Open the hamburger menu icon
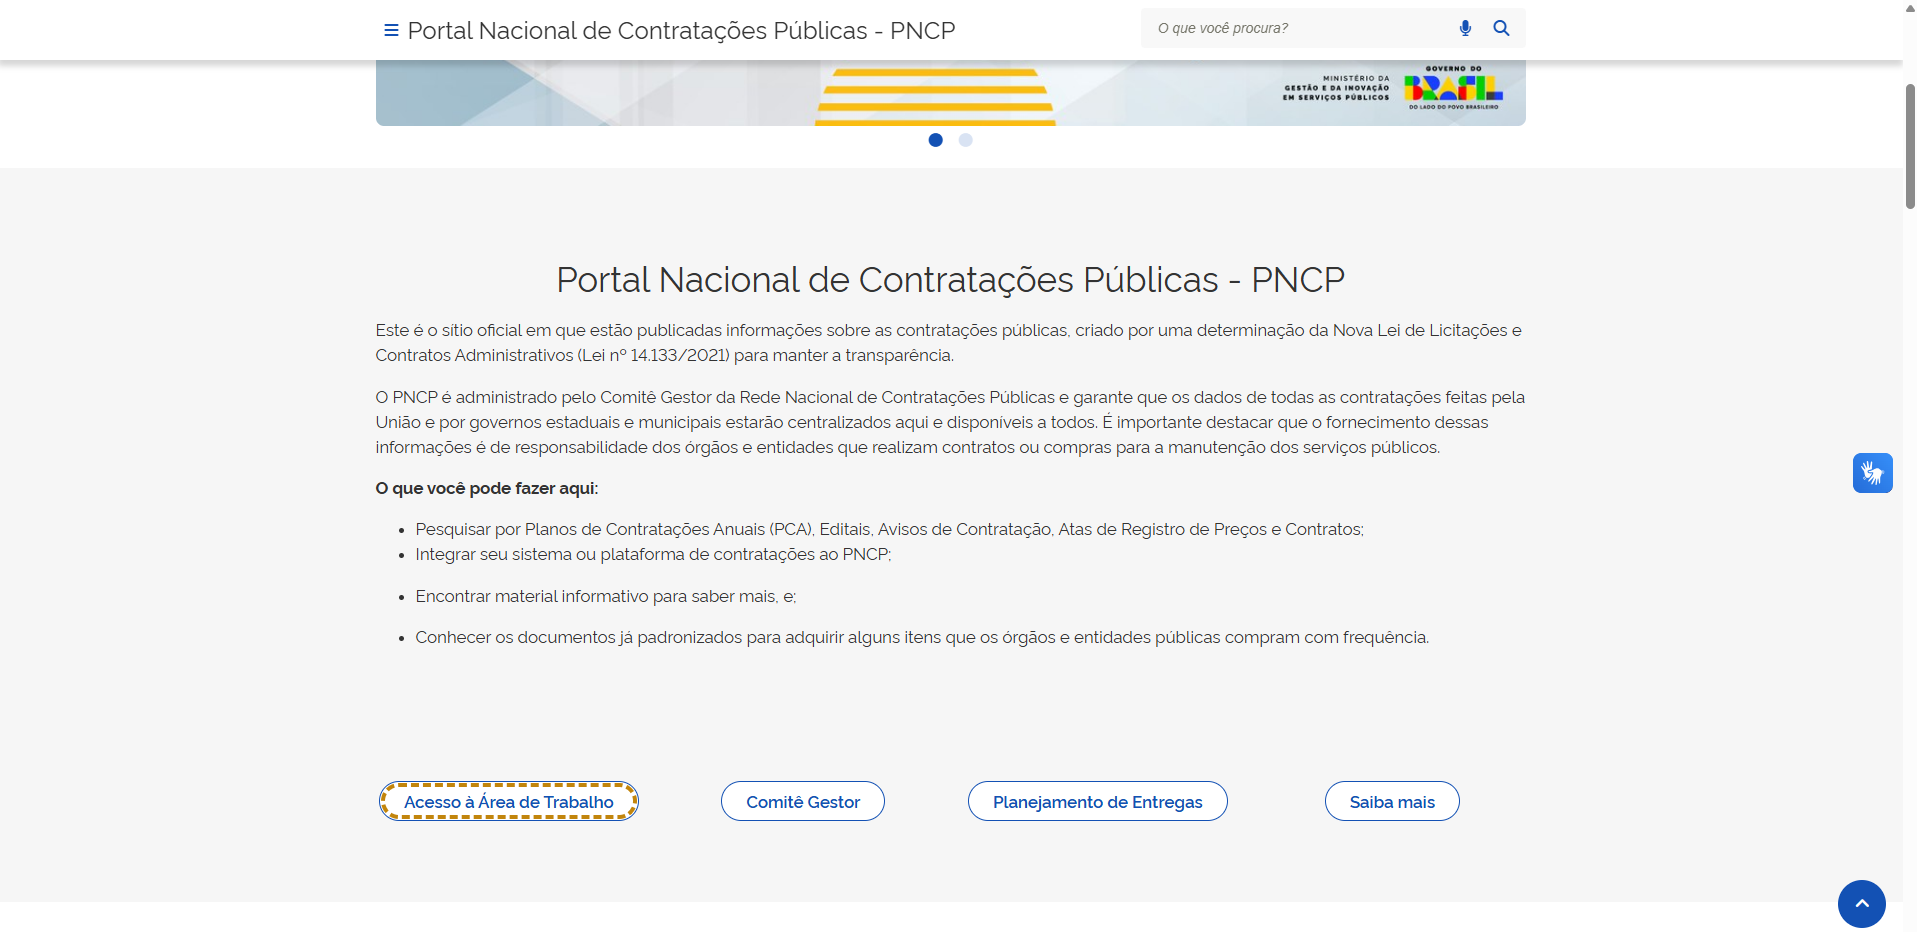This screenshot has width=1917, height=932. (391, 30)
